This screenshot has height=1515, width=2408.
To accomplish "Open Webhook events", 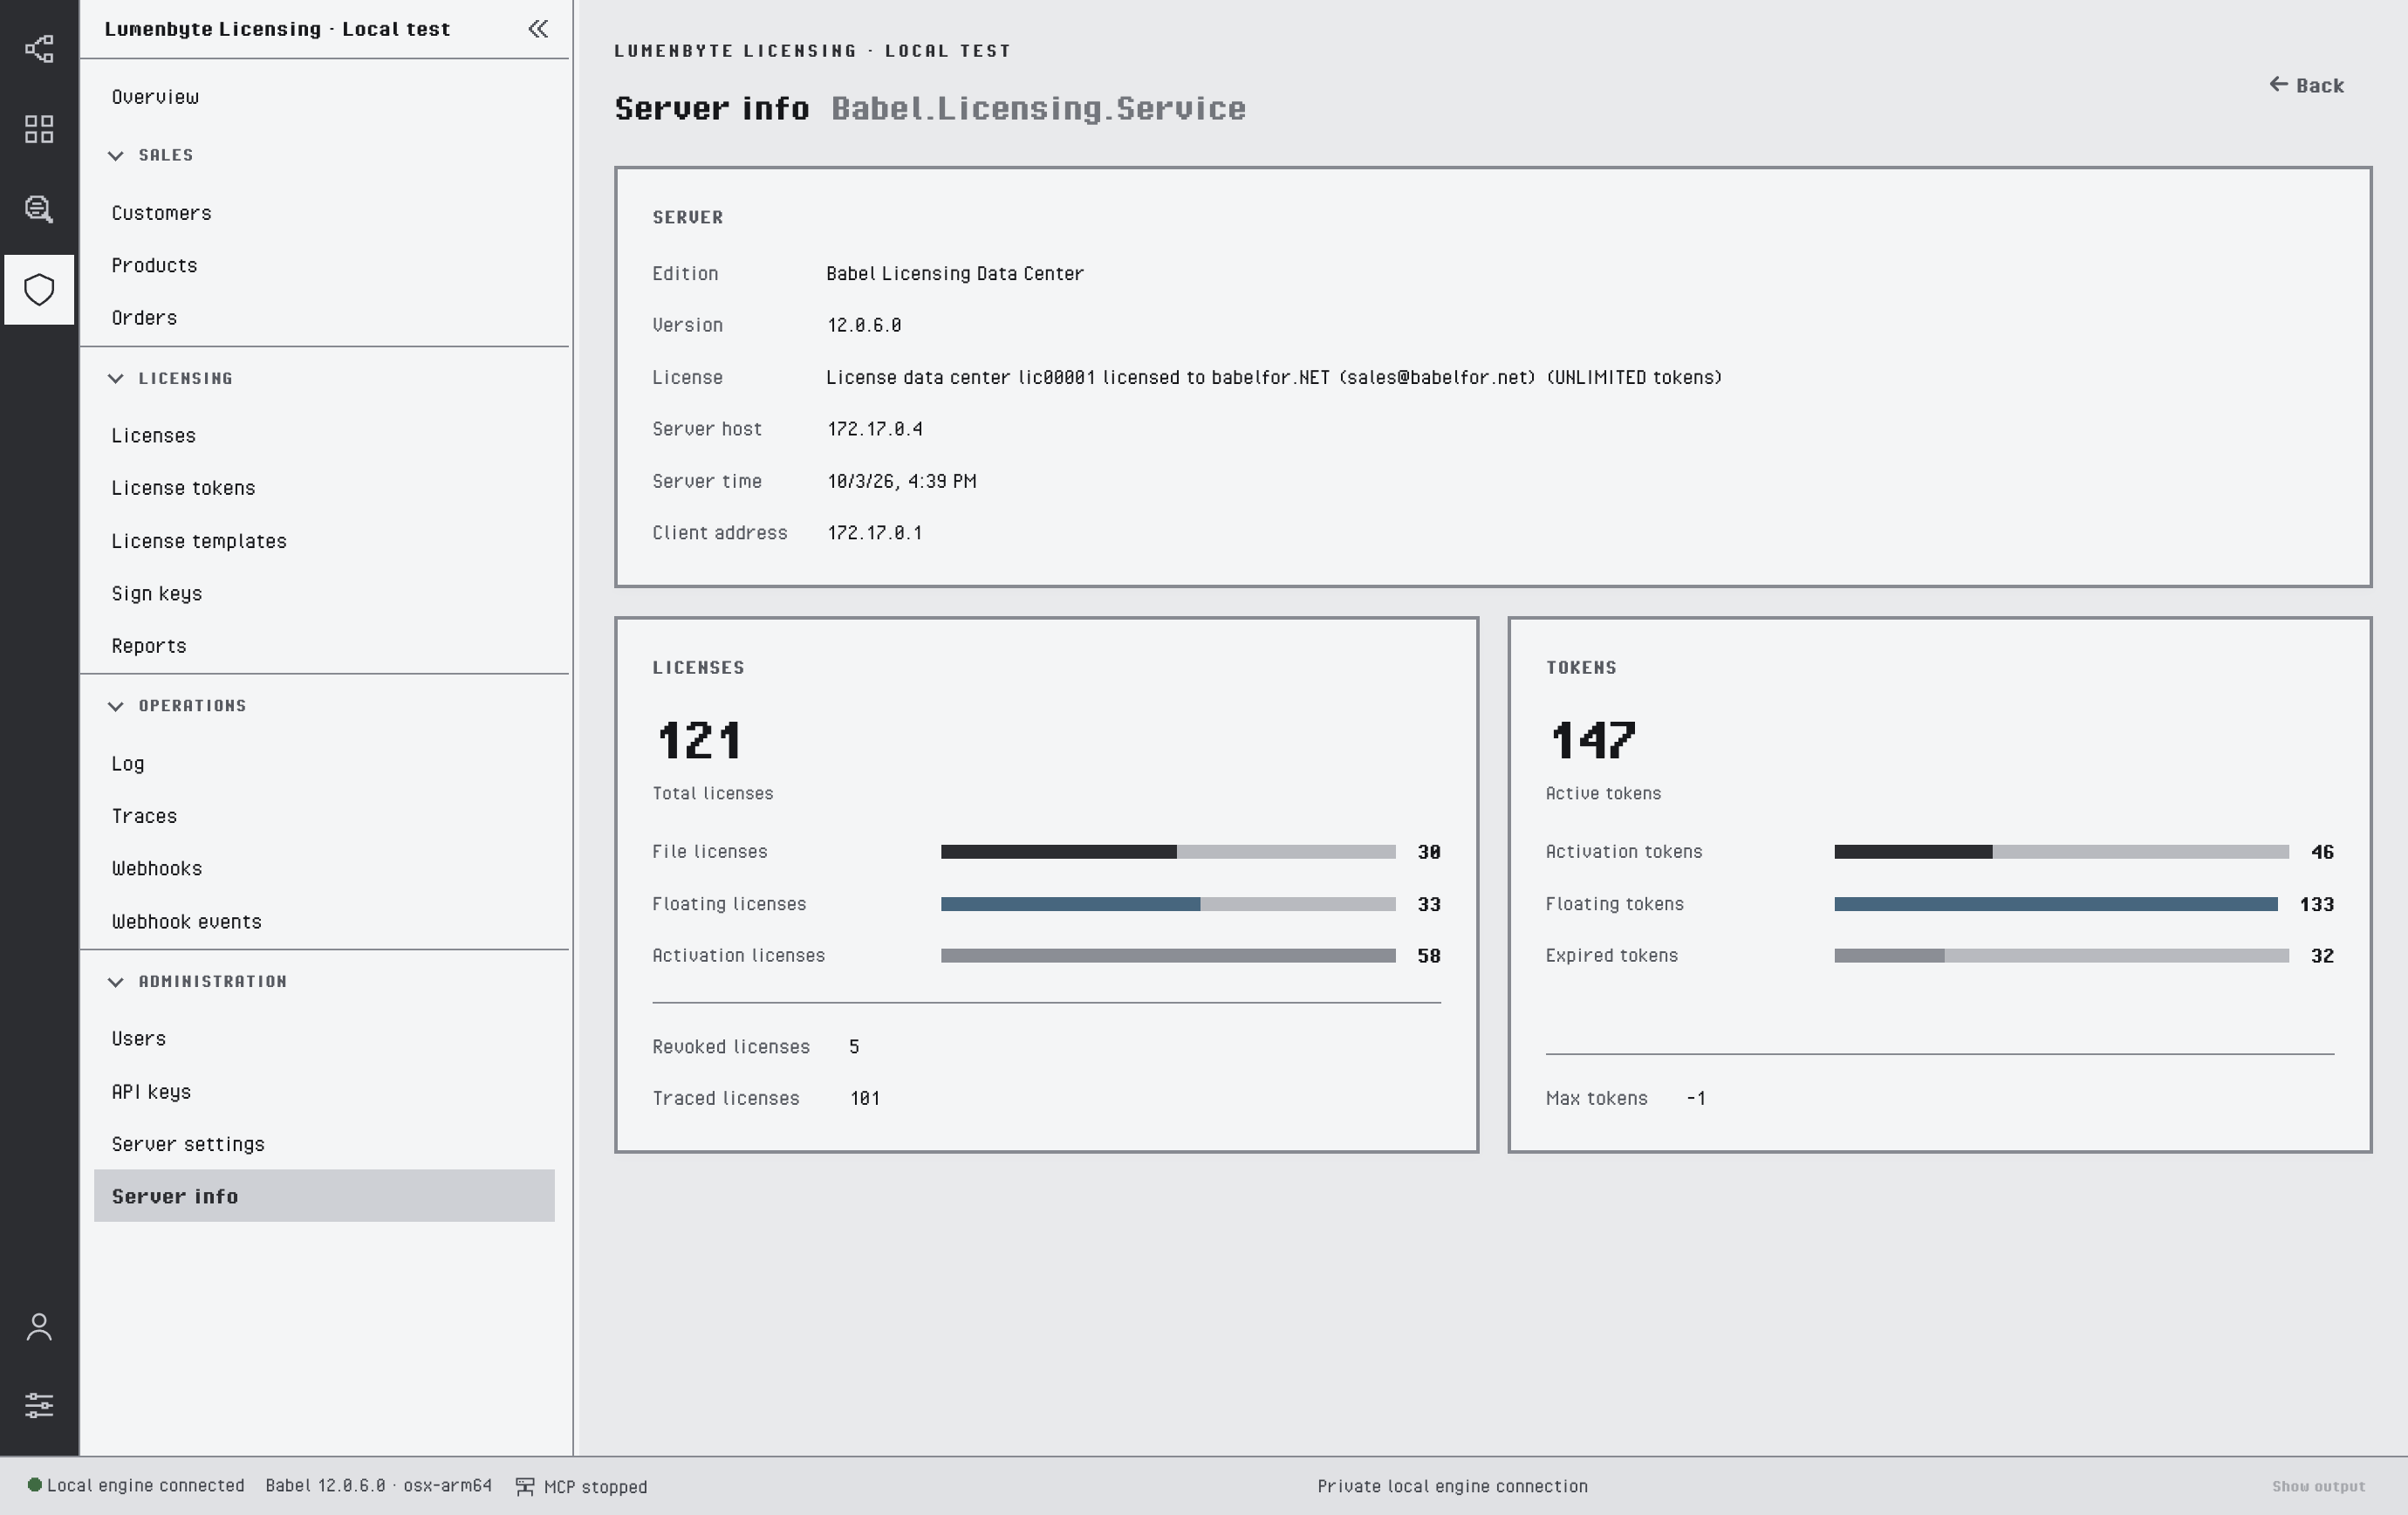I will (324, 922).
